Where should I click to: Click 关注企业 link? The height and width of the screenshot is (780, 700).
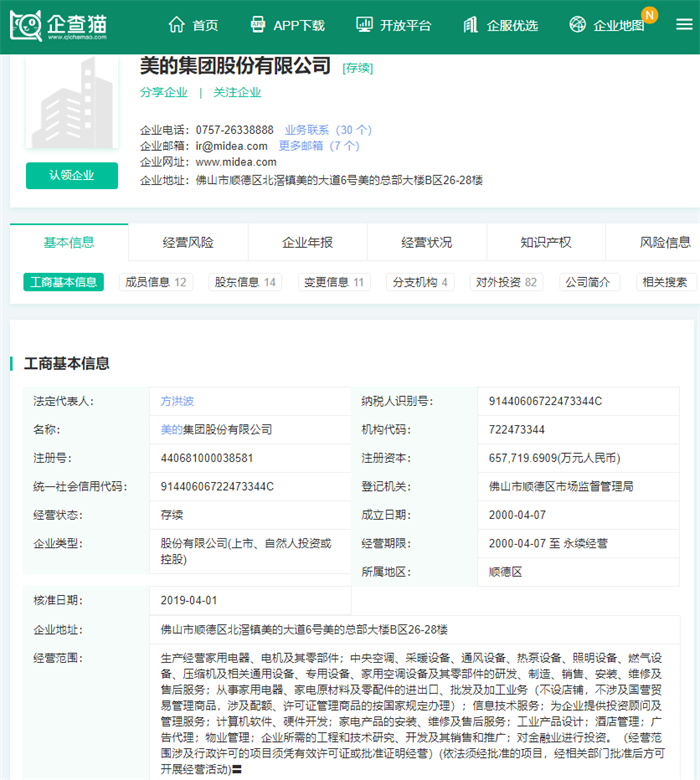237,93
